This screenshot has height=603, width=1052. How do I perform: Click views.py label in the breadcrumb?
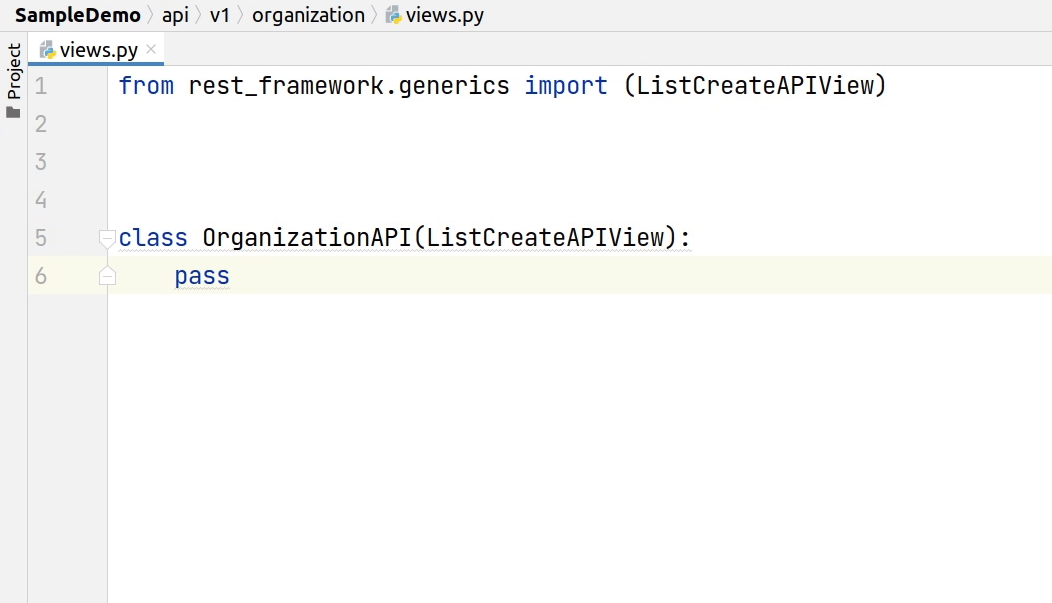click(445, 16)
